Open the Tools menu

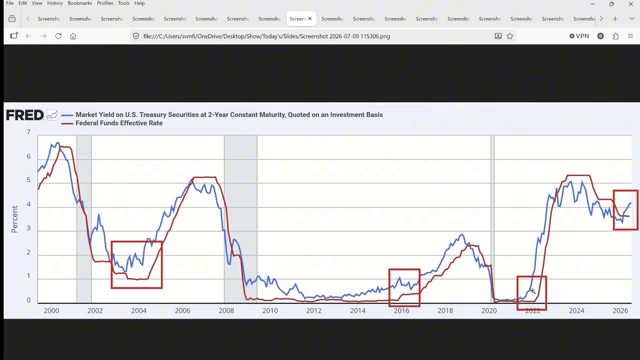(x=124, y=3)
